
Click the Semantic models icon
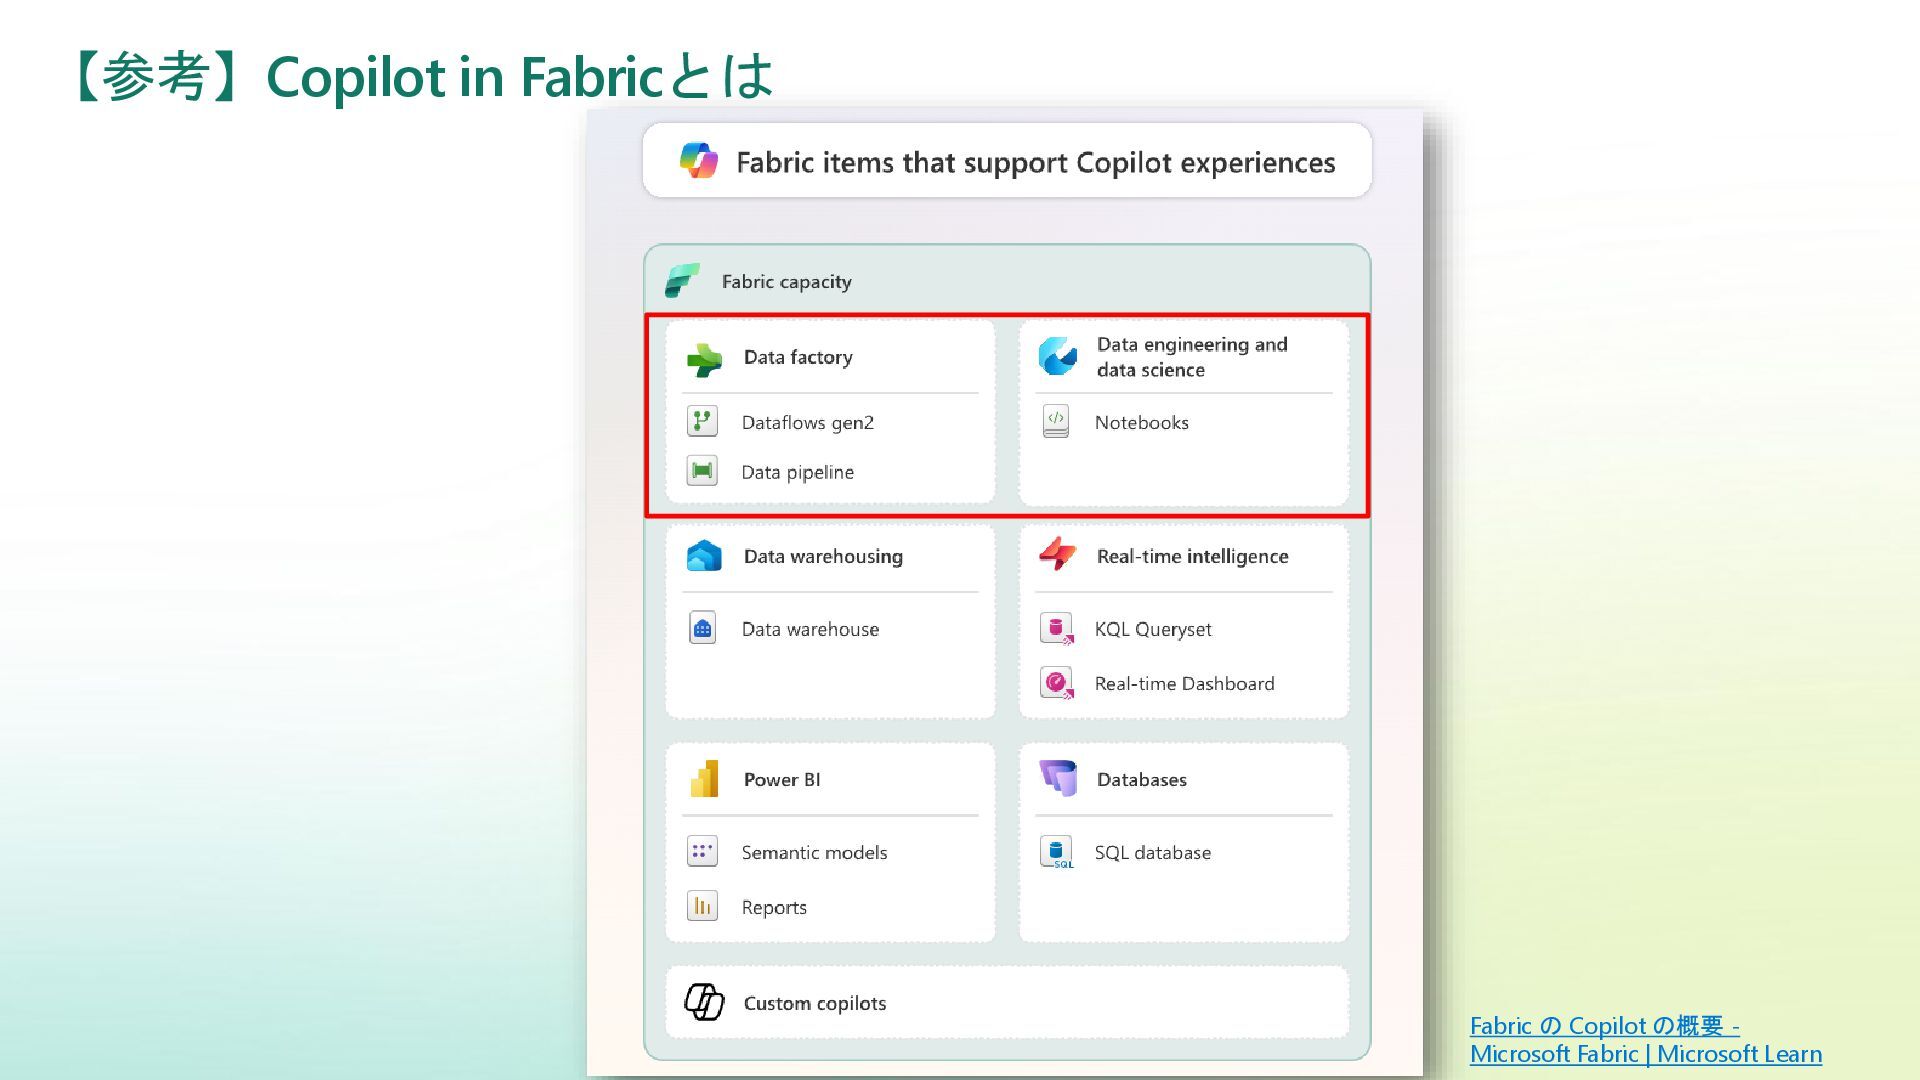702,851
